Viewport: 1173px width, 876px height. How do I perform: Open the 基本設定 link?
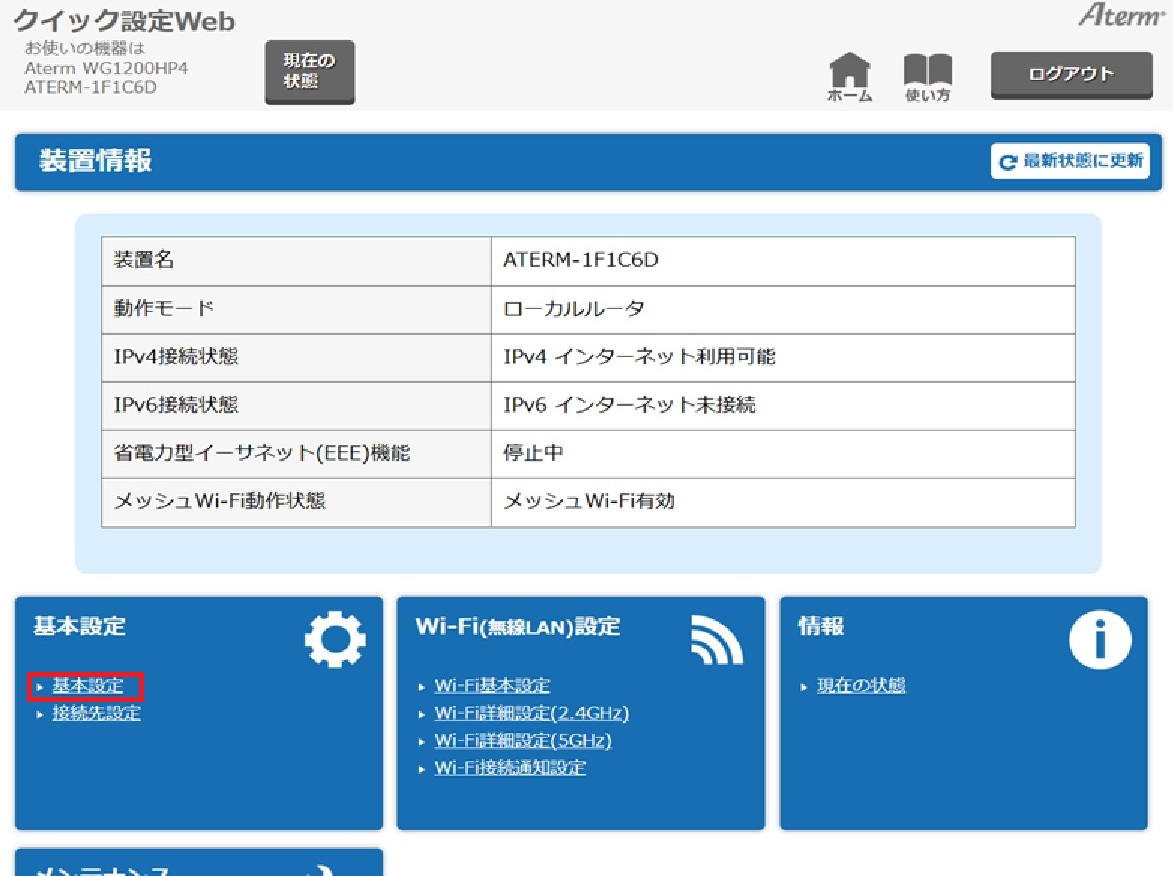(x=88, y=685)
